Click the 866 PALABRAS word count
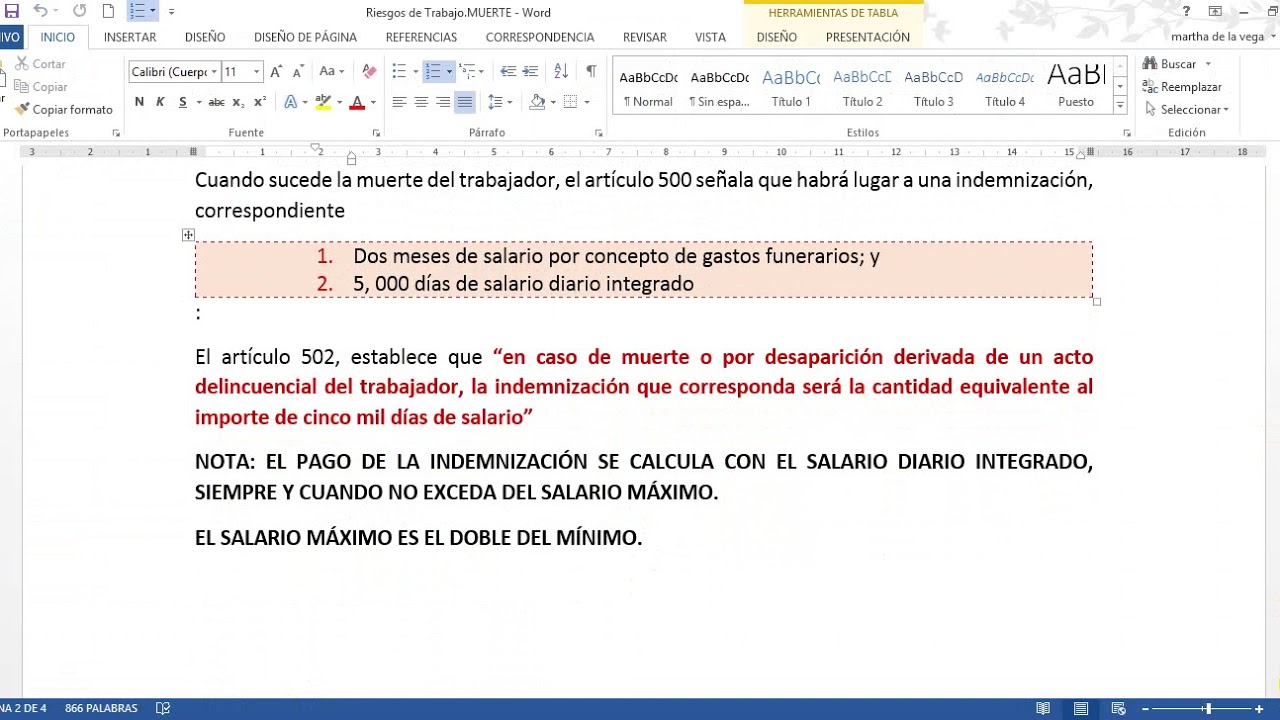Viewport: 1280px width, 720px height. (101, 709)
